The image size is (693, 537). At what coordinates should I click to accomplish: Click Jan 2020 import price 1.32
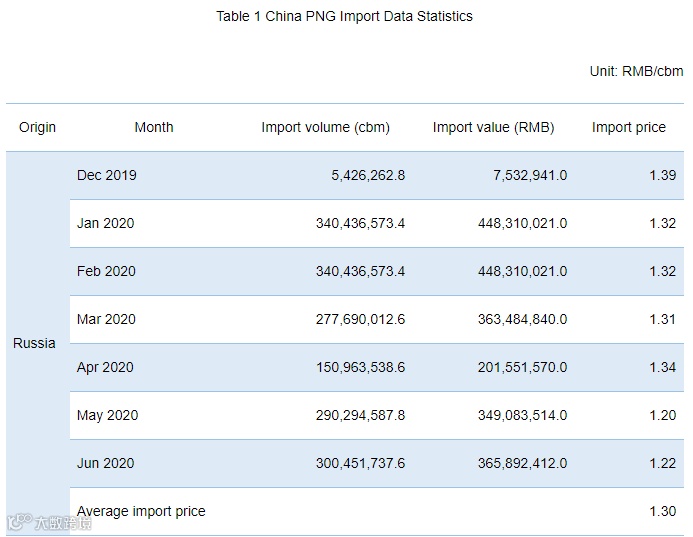pyautogui.click(x=663, y=223)
